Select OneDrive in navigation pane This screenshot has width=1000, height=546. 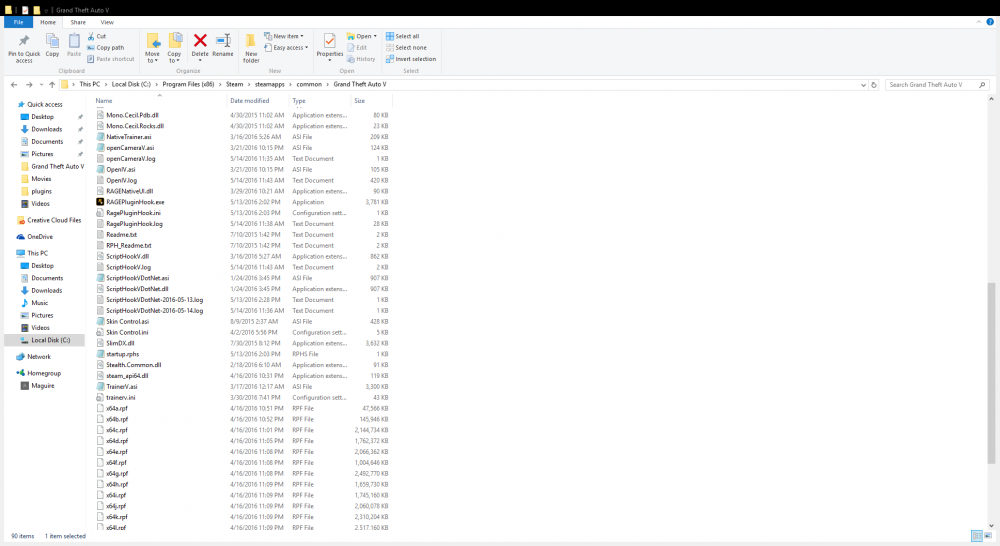pos(40,237)
